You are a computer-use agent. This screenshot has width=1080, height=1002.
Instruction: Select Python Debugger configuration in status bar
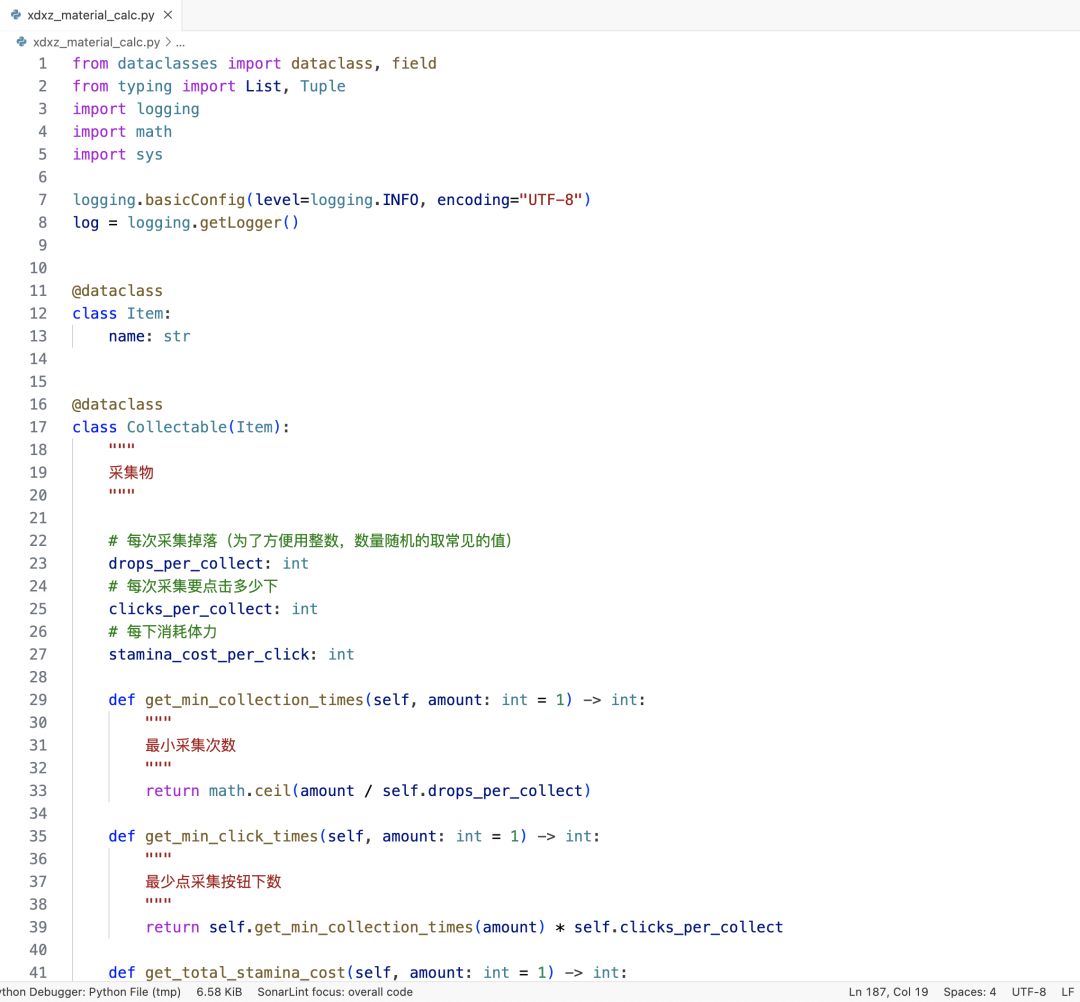click(90, 992)
